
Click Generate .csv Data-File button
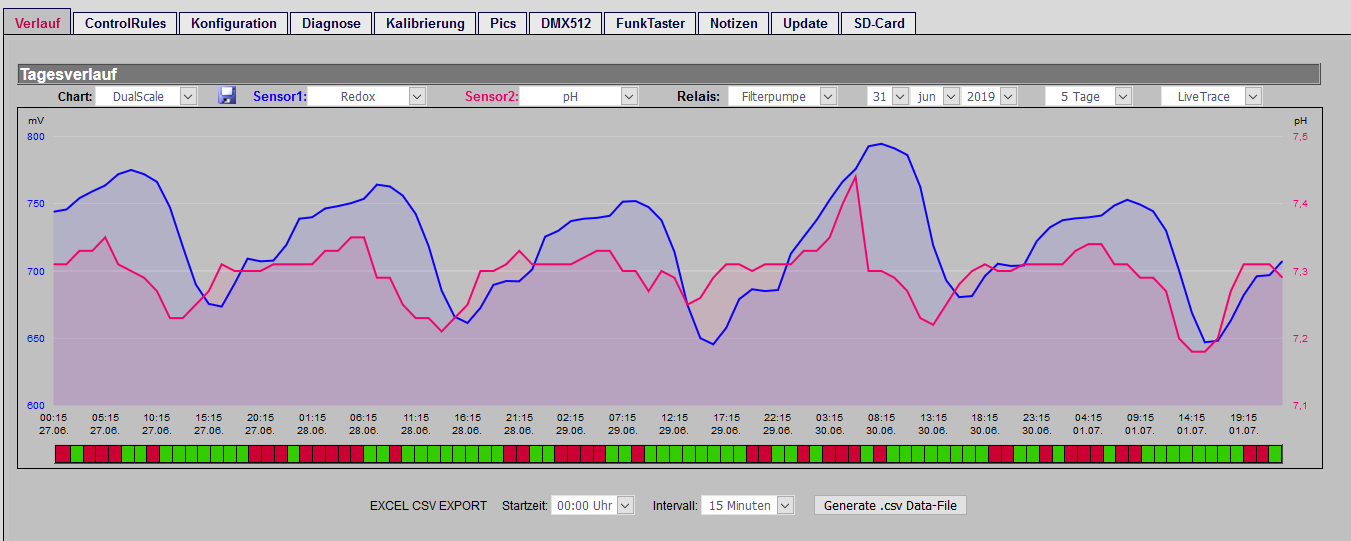point(890,506)
